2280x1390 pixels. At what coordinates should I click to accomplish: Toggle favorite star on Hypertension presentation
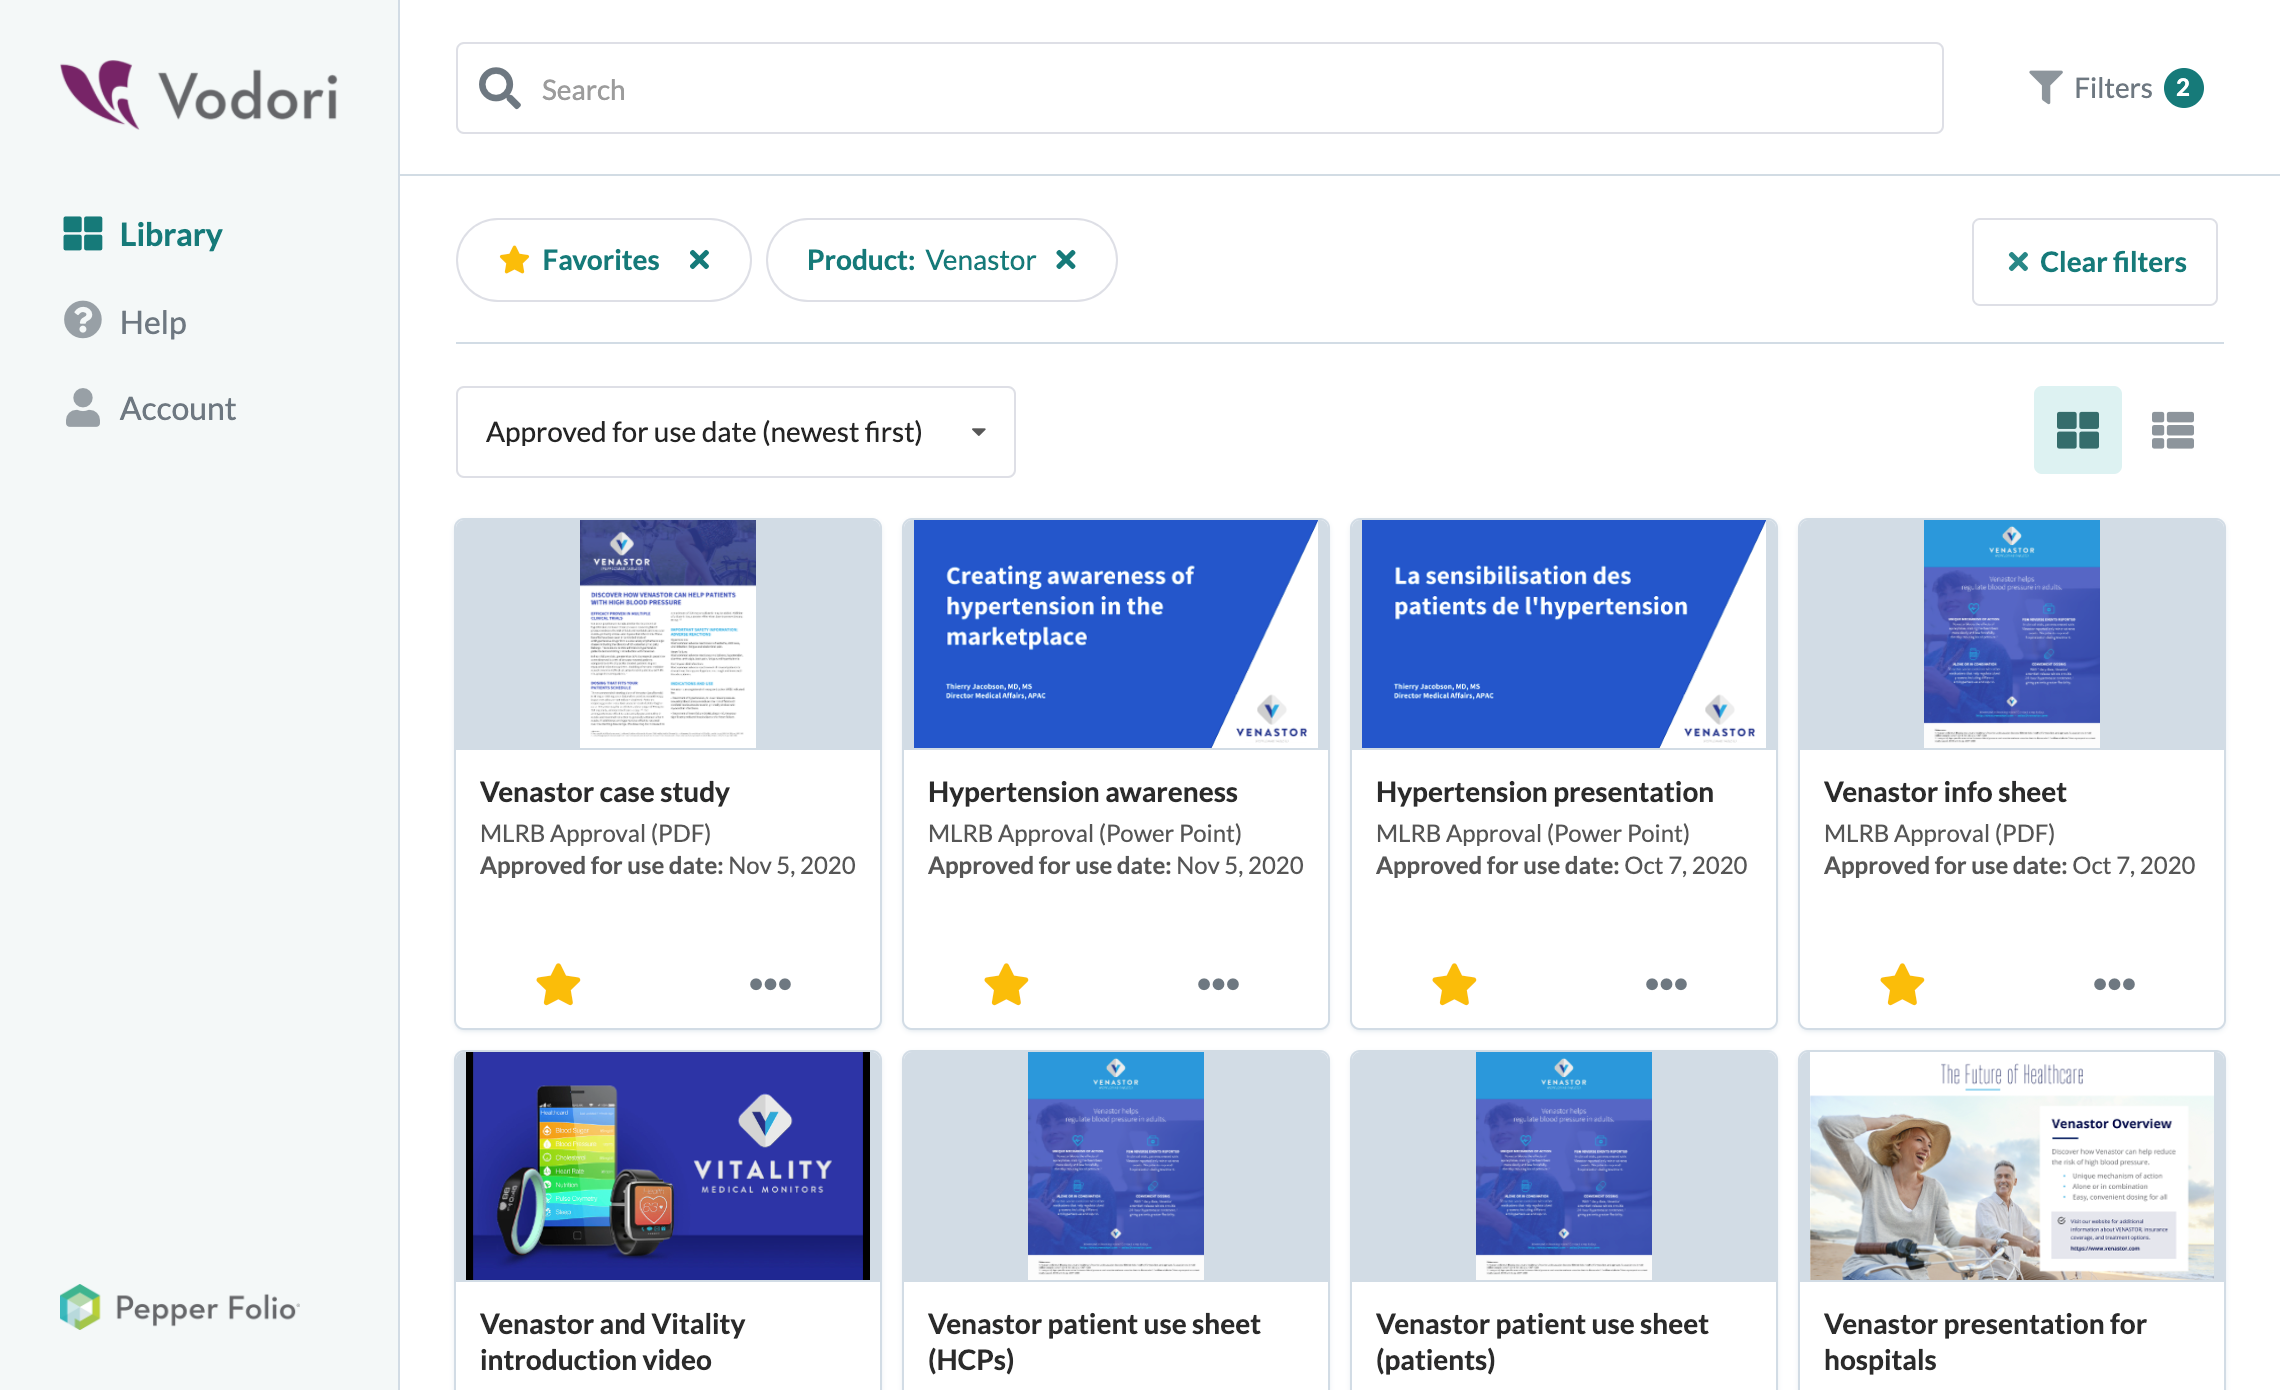point(1454,984)
